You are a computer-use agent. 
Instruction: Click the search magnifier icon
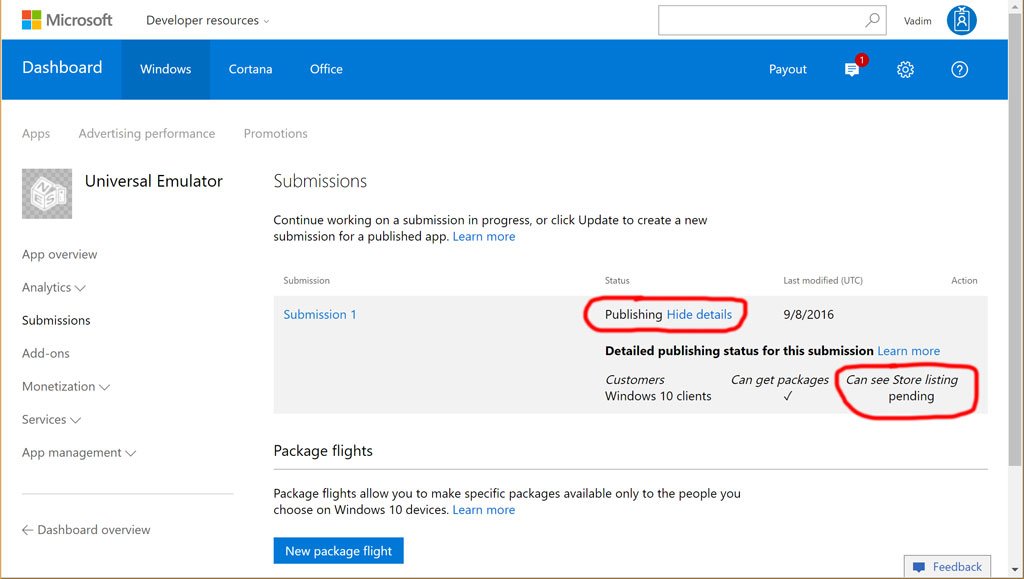point(872,20)
